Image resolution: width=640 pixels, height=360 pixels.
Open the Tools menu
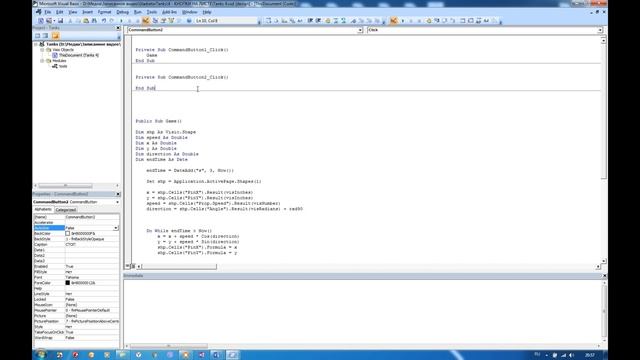(152, 12)
